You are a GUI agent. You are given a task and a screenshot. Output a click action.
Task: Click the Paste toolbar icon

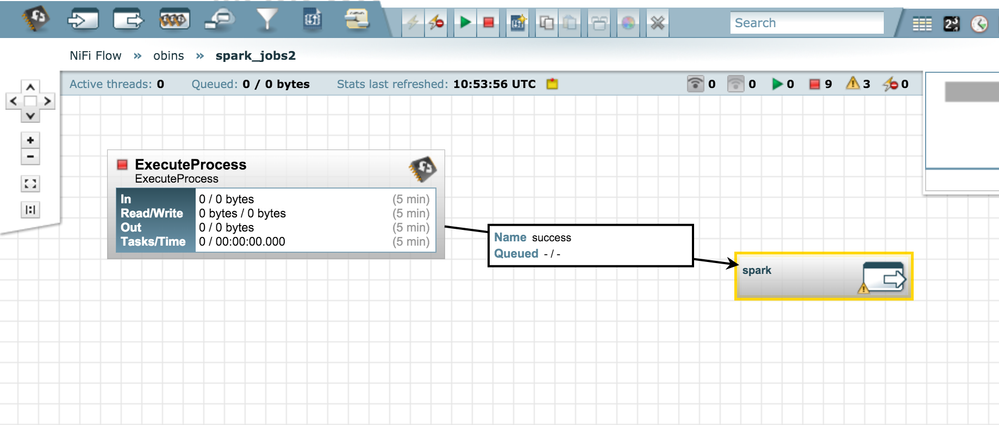(570, 23)
